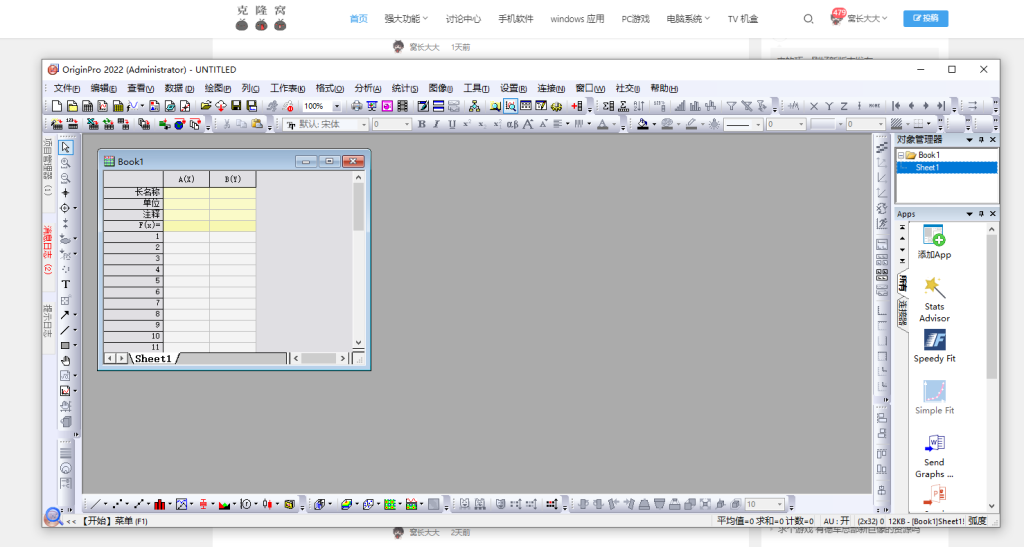Click the Save project floppy icon

point(236,106)
